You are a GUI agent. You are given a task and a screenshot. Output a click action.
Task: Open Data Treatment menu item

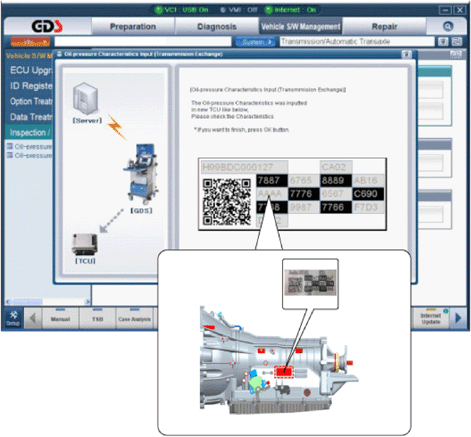31,117
